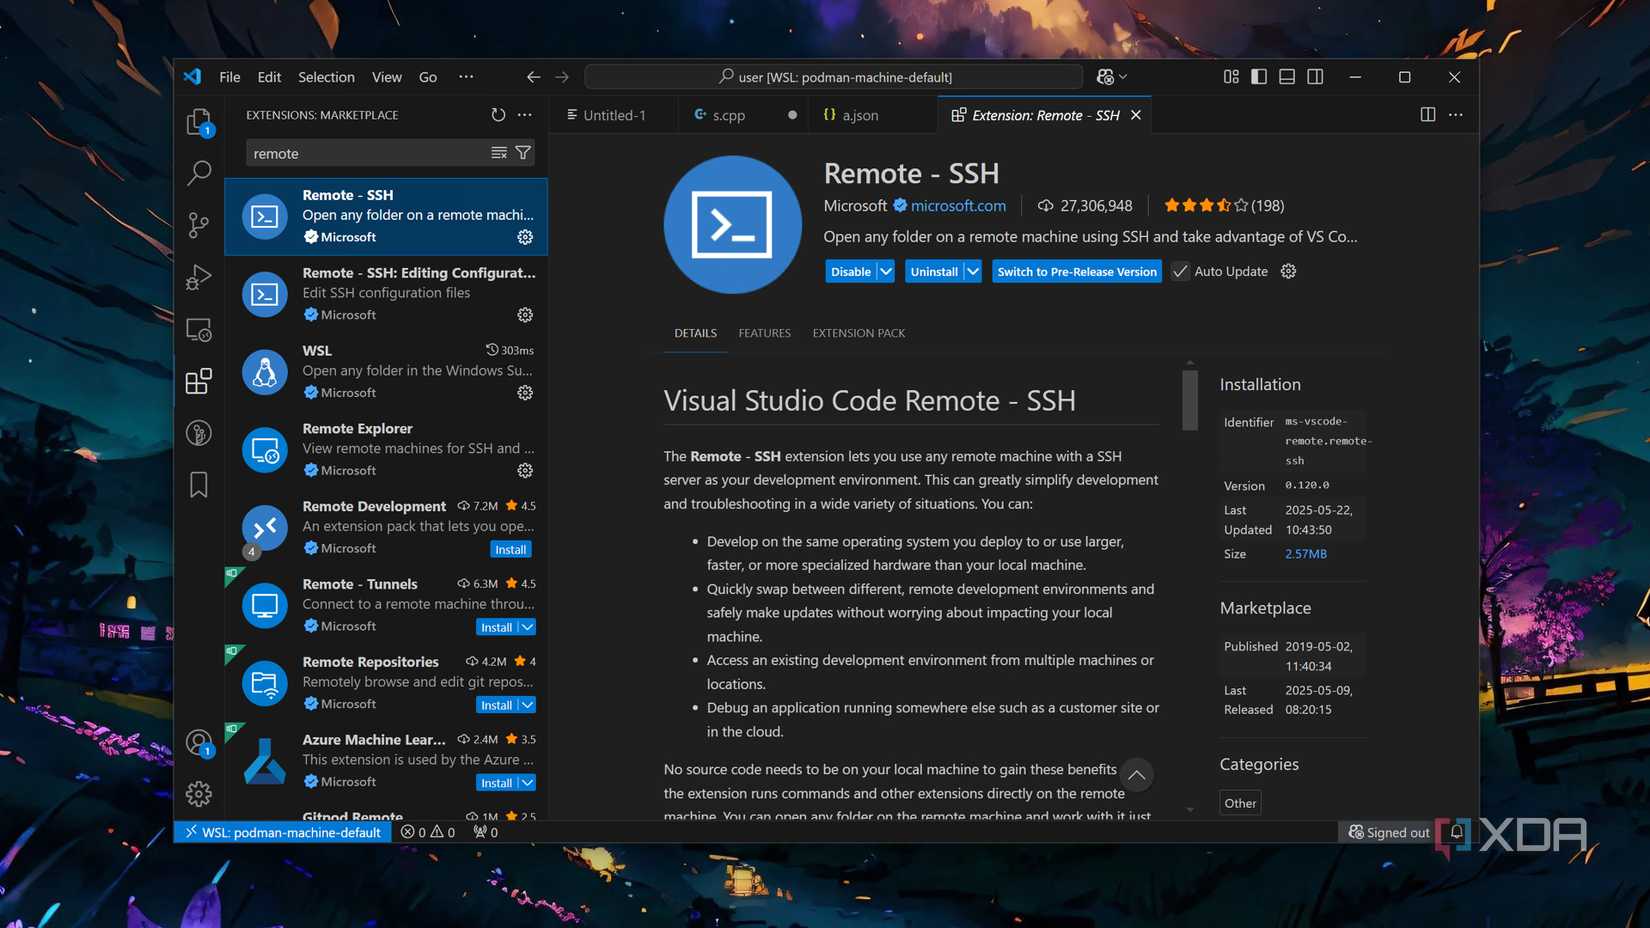Toggle the extensions filter funnel icon
Image resolution: width=1650 pixels, height=928 pixels.
click(x=523, y=152)
